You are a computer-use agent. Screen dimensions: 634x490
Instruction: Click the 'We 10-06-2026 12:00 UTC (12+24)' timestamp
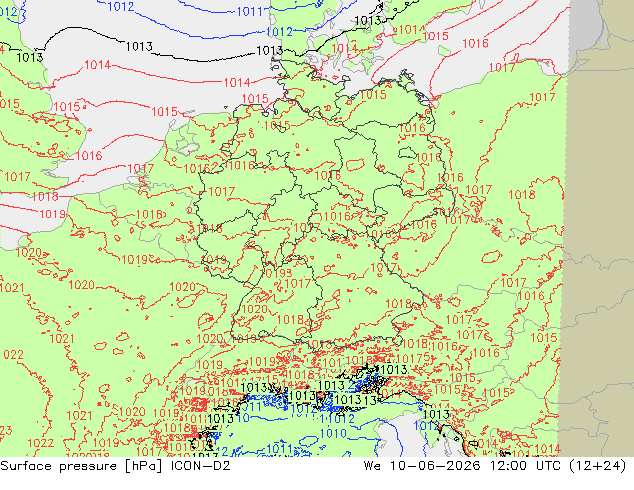[x=495, y=466]
